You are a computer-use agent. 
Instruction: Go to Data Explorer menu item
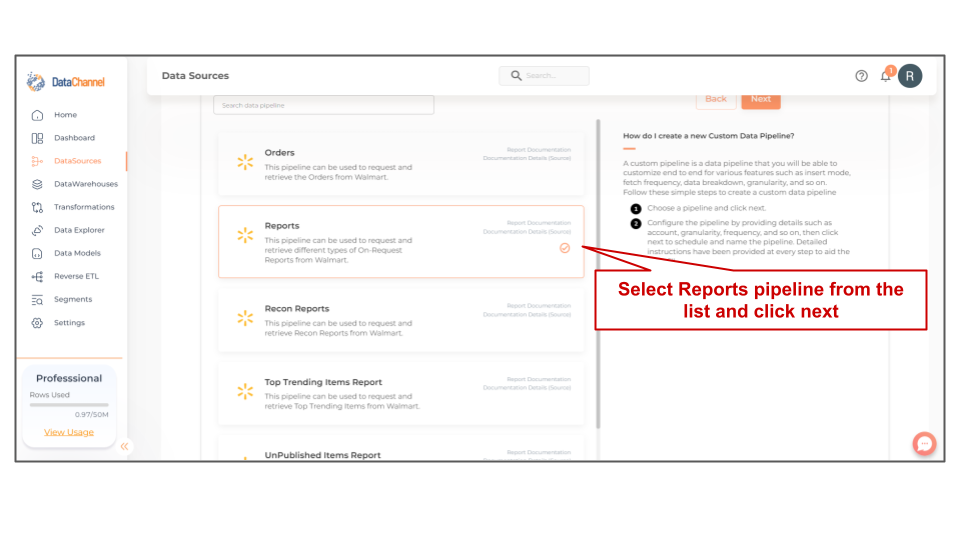coord(79,230)
